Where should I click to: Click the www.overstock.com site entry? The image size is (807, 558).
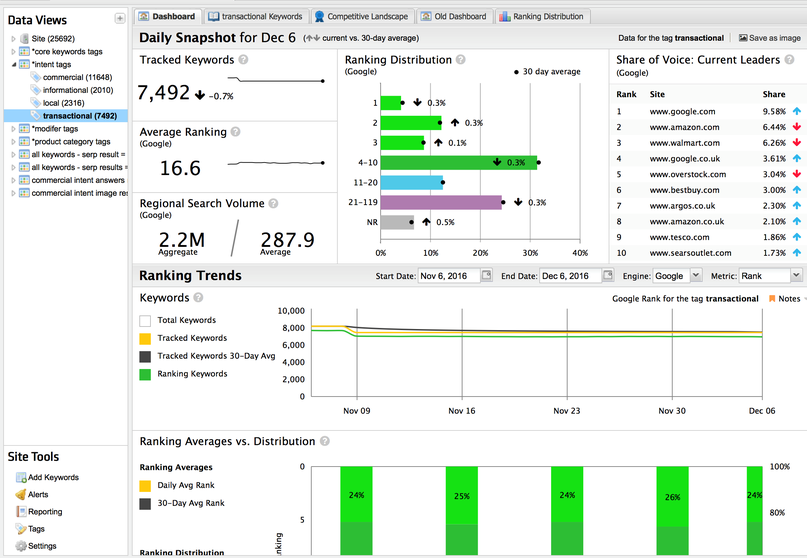688,175
